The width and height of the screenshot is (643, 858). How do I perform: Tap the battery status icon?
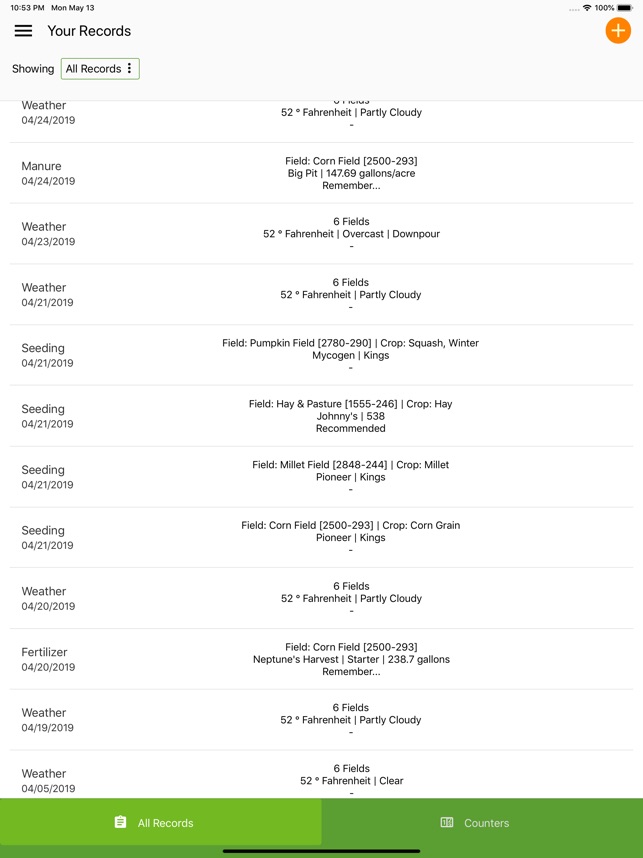point(626,8)
